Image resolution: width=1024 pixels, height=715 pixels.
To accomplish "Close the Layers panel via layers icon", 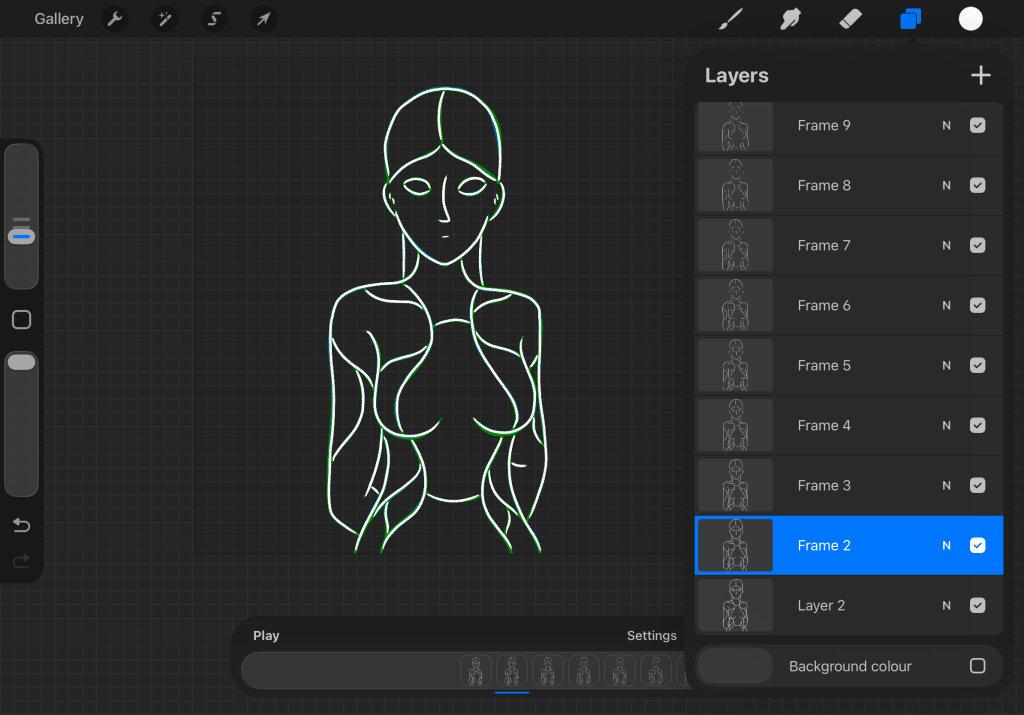I will pyautogui.click(x=910, y=19).
